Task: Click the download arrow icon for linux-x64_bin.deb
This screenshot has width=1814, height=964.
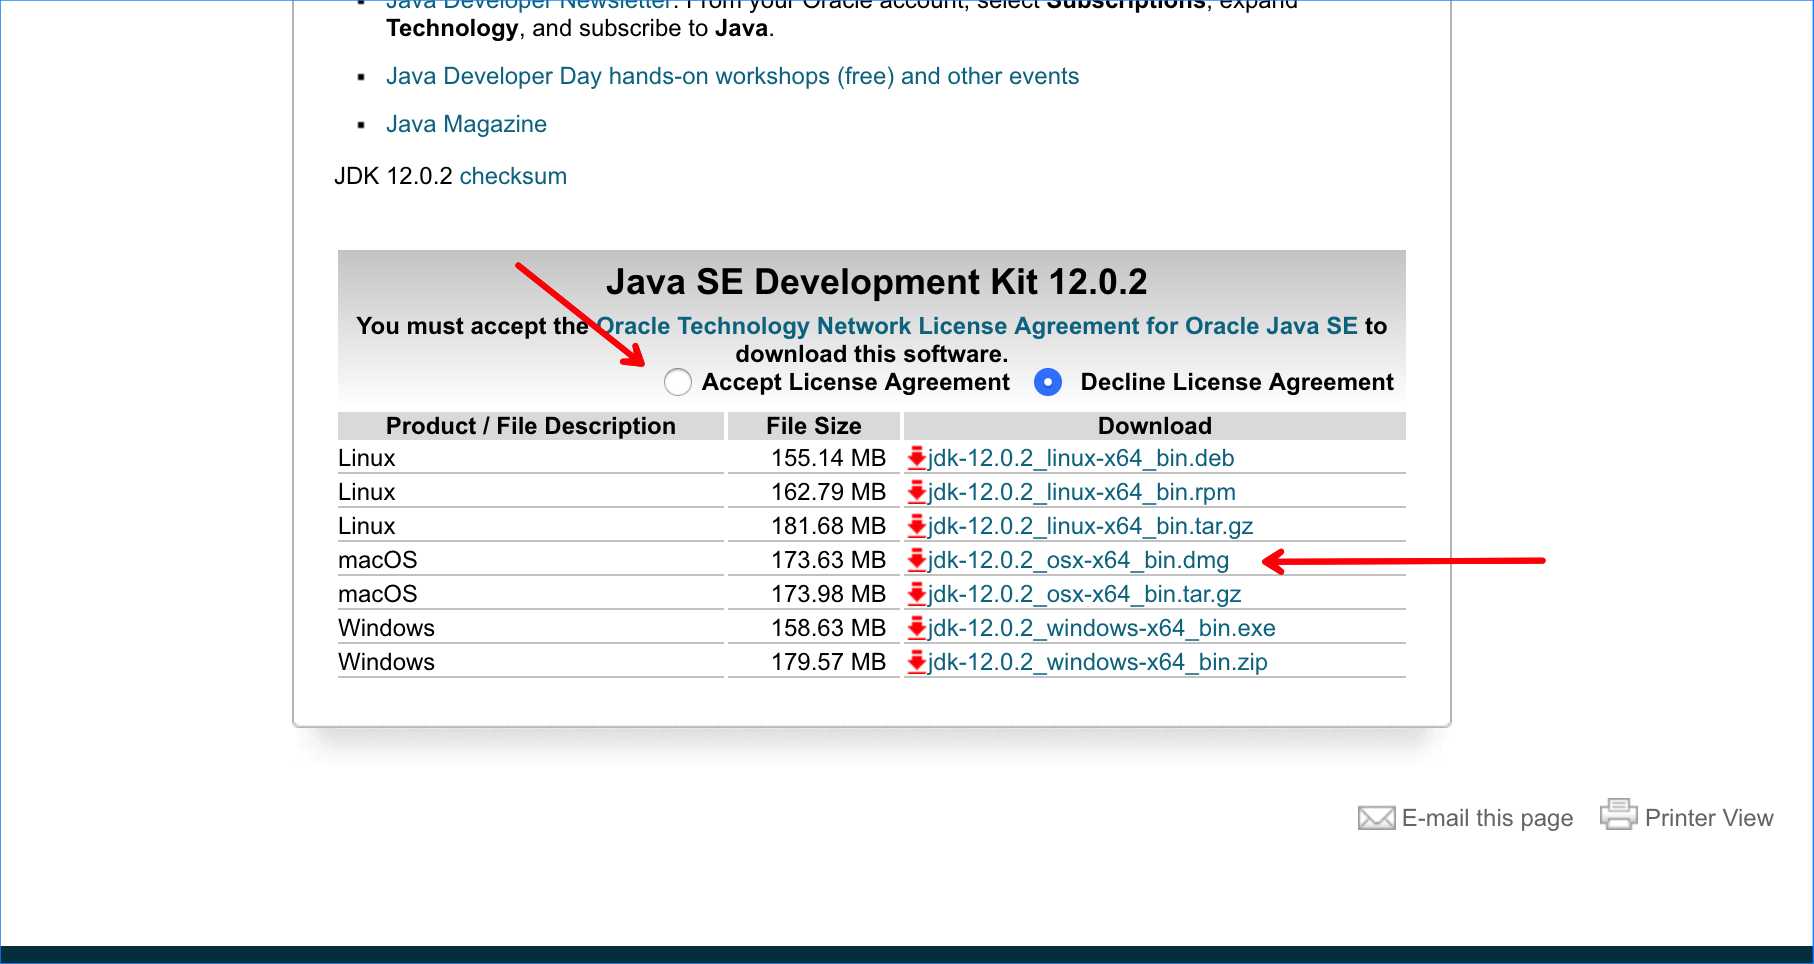Action: pyautogui.click(x=916, y=458)
